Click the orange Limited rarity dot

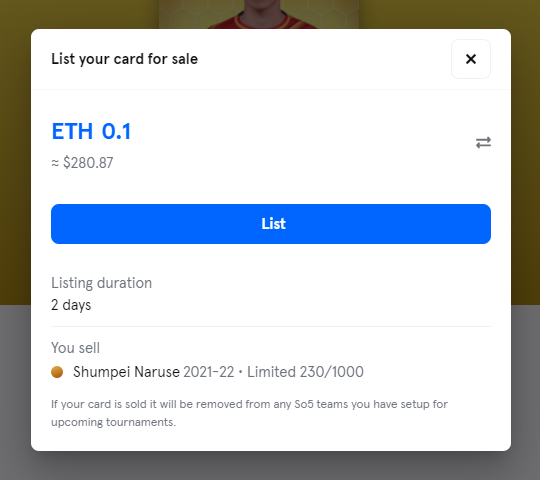[x=57, y=372]
